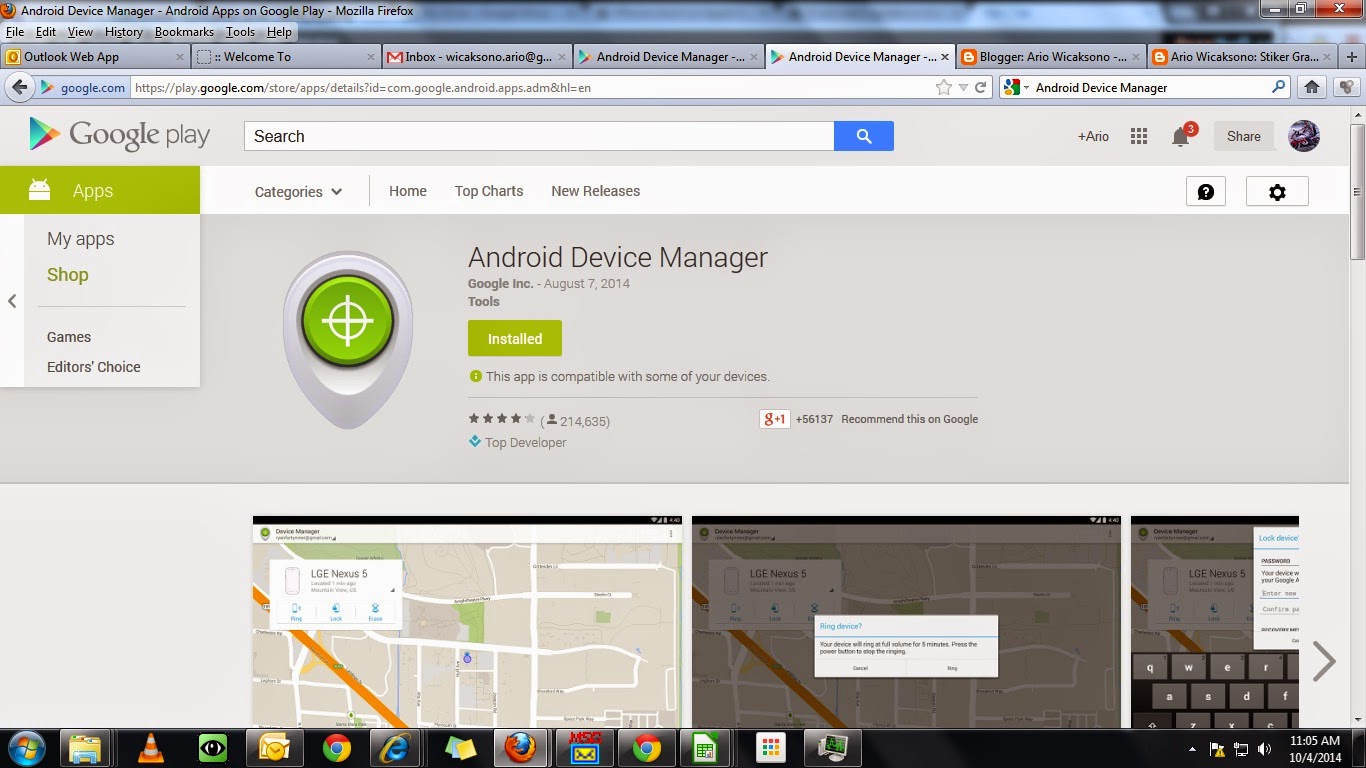1366x768 pixels.
Task: Open the first LGE Nexus 5 map screenshot
Action: pyautogui.click(x=467, y=622)
